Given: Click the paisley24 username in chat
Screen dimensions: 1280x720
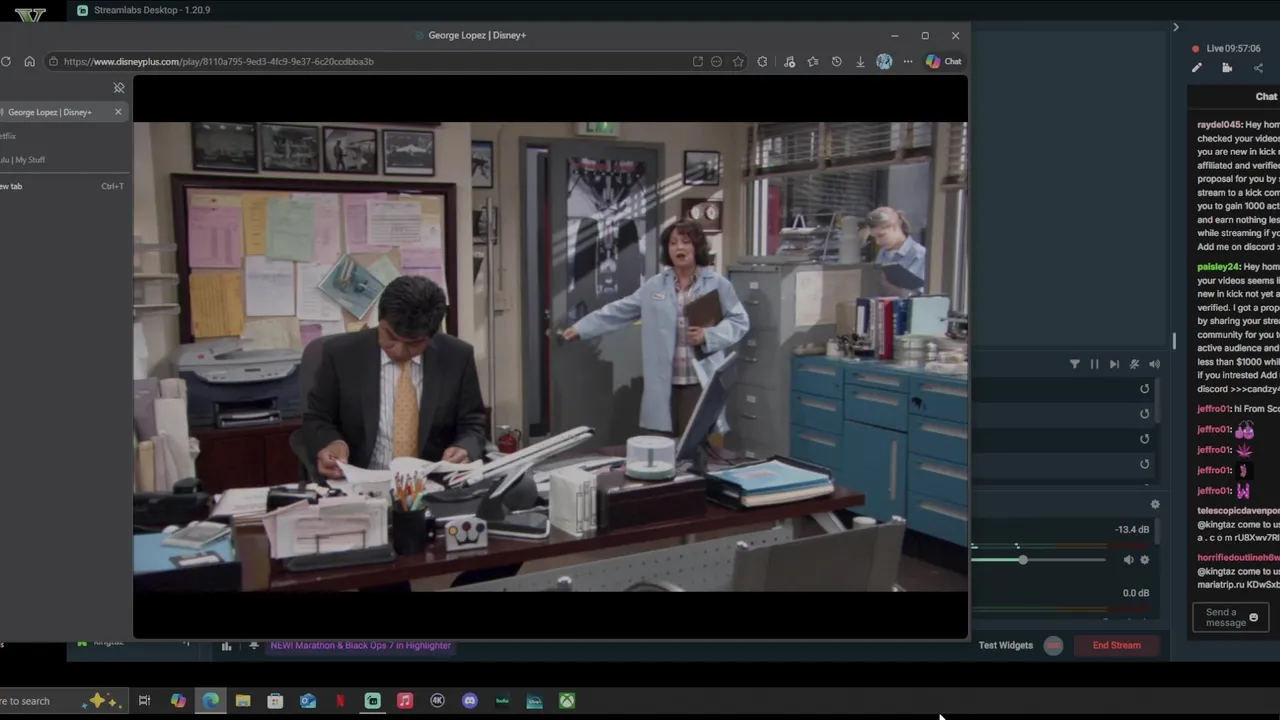Looking at the screenshot, I should (1218, 267).
